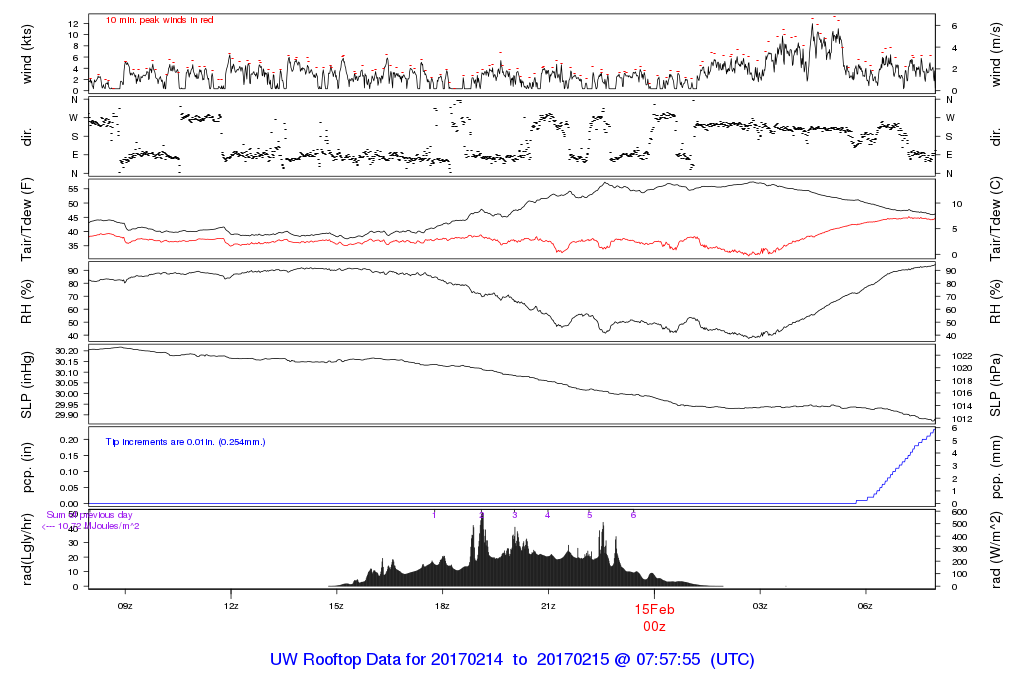The image size is (1024, 700).
Task: Select the "1012" hPa tick label
Action: [x=962, y=419]
